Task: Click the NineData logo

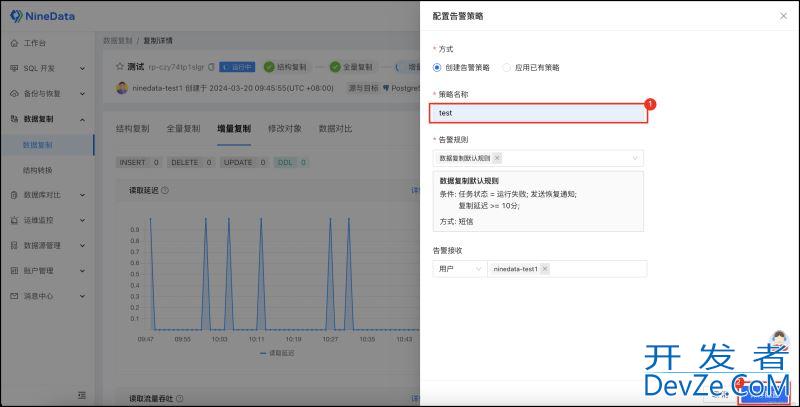Action: click(43, 16)
